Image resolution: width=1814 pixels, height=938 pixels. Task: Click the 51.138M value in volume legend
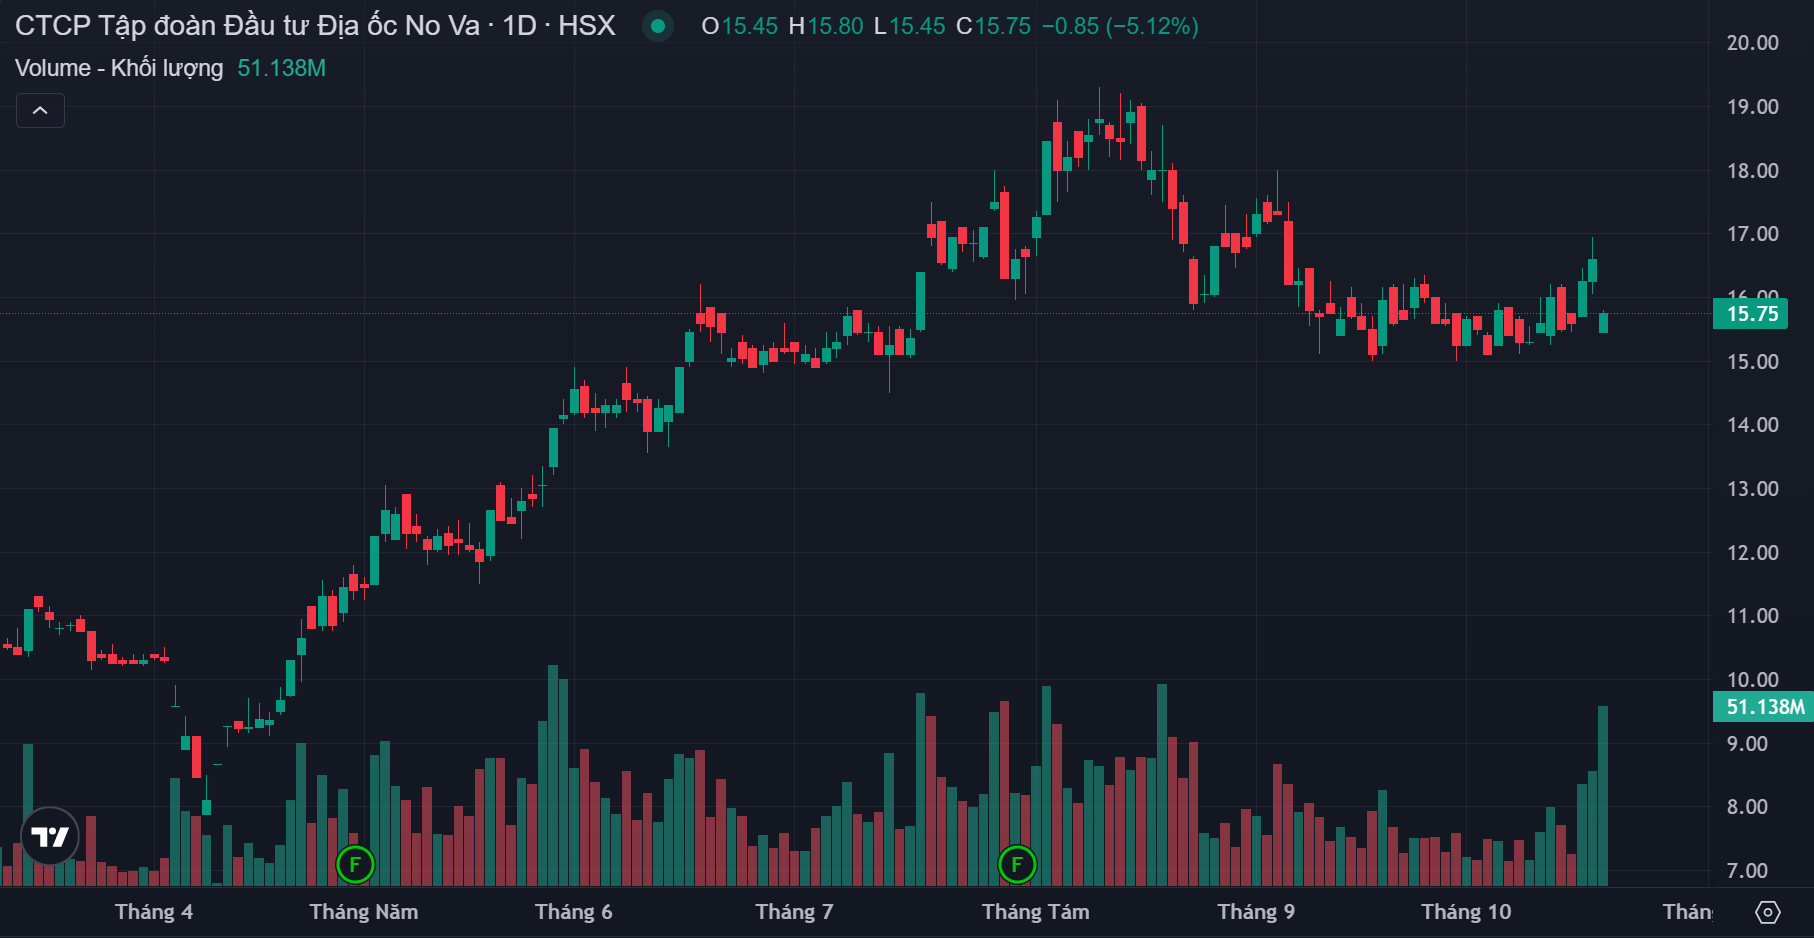281,68
